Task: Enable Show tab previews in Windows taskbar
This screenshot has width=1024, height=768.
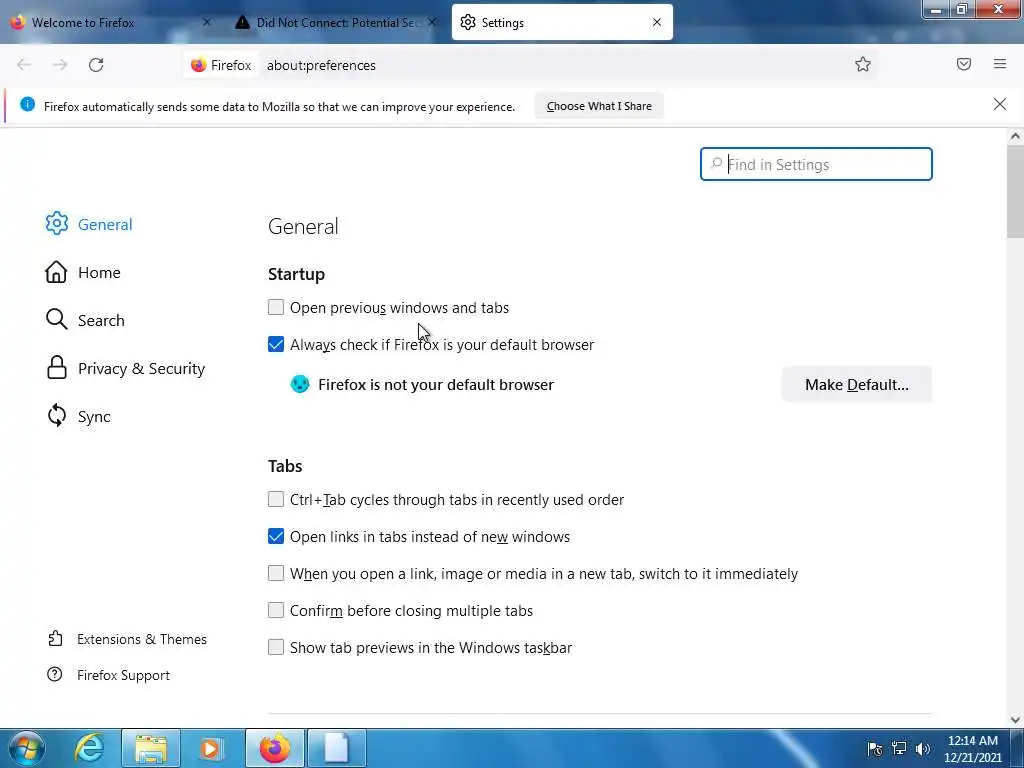Action: tap(276, 647)
